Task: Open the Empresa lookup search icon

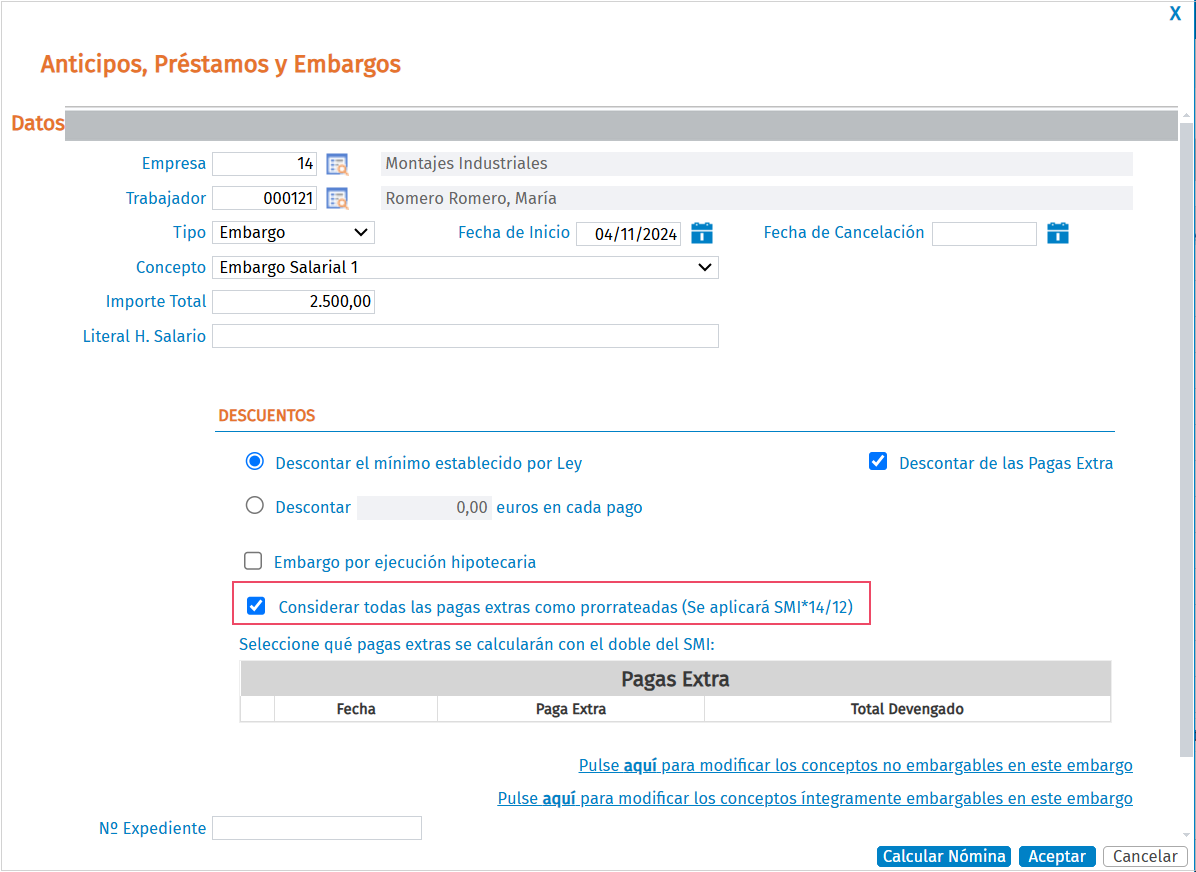Action: click(337, 164)
